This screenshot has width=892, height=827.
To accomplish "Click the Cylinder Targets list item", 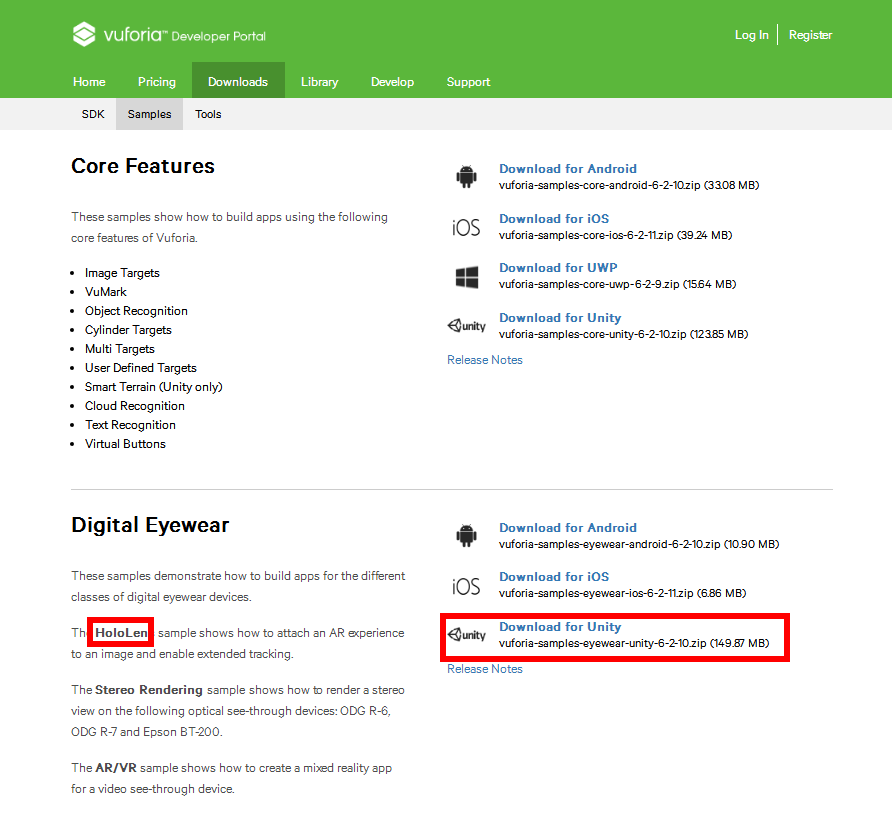I will tap(128, 330).
